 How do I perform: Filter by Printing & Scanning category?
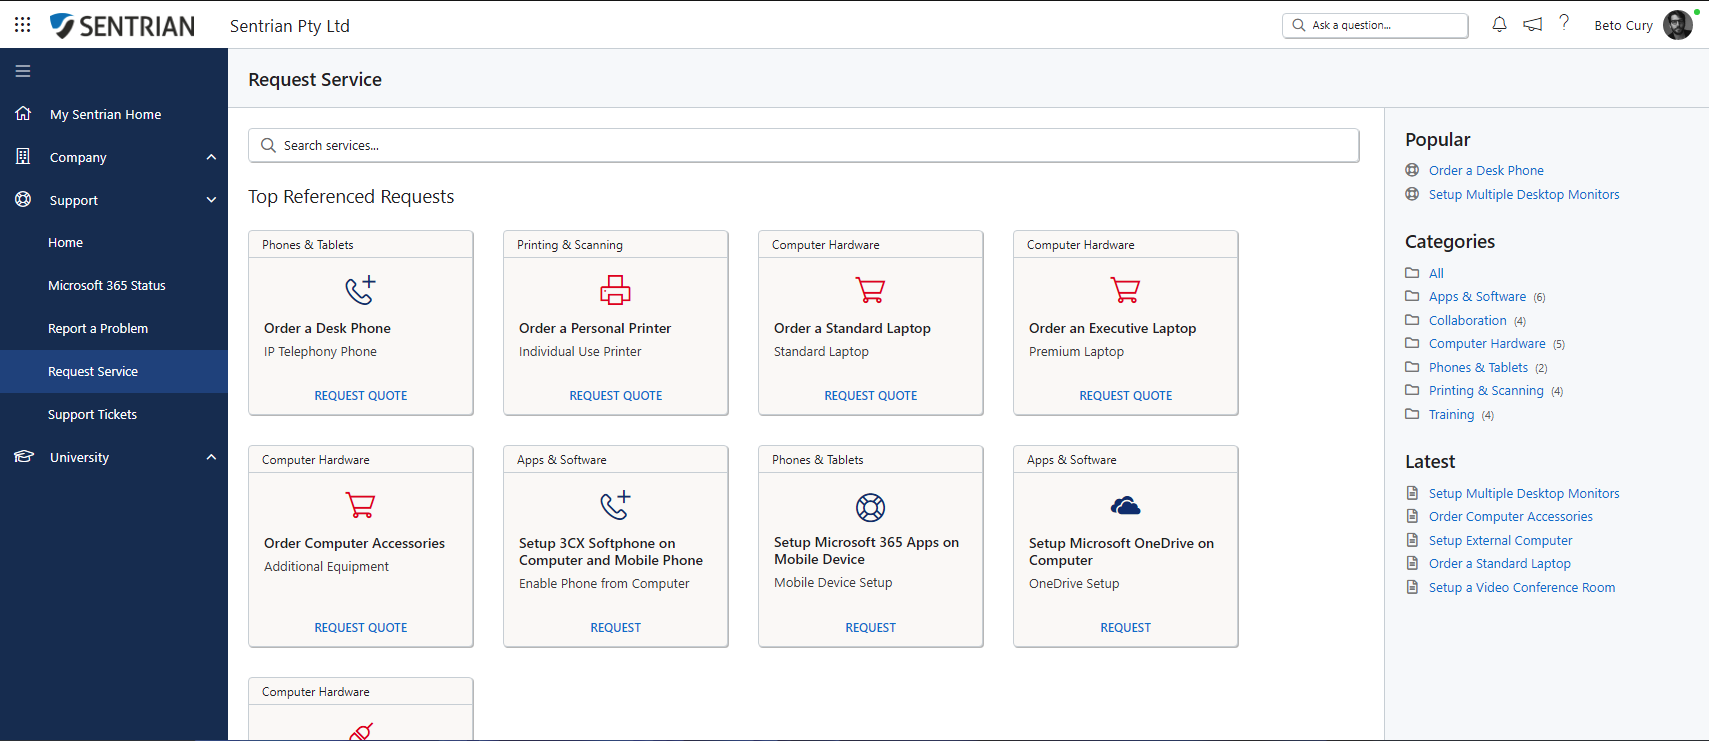(x=1486, y=390)
